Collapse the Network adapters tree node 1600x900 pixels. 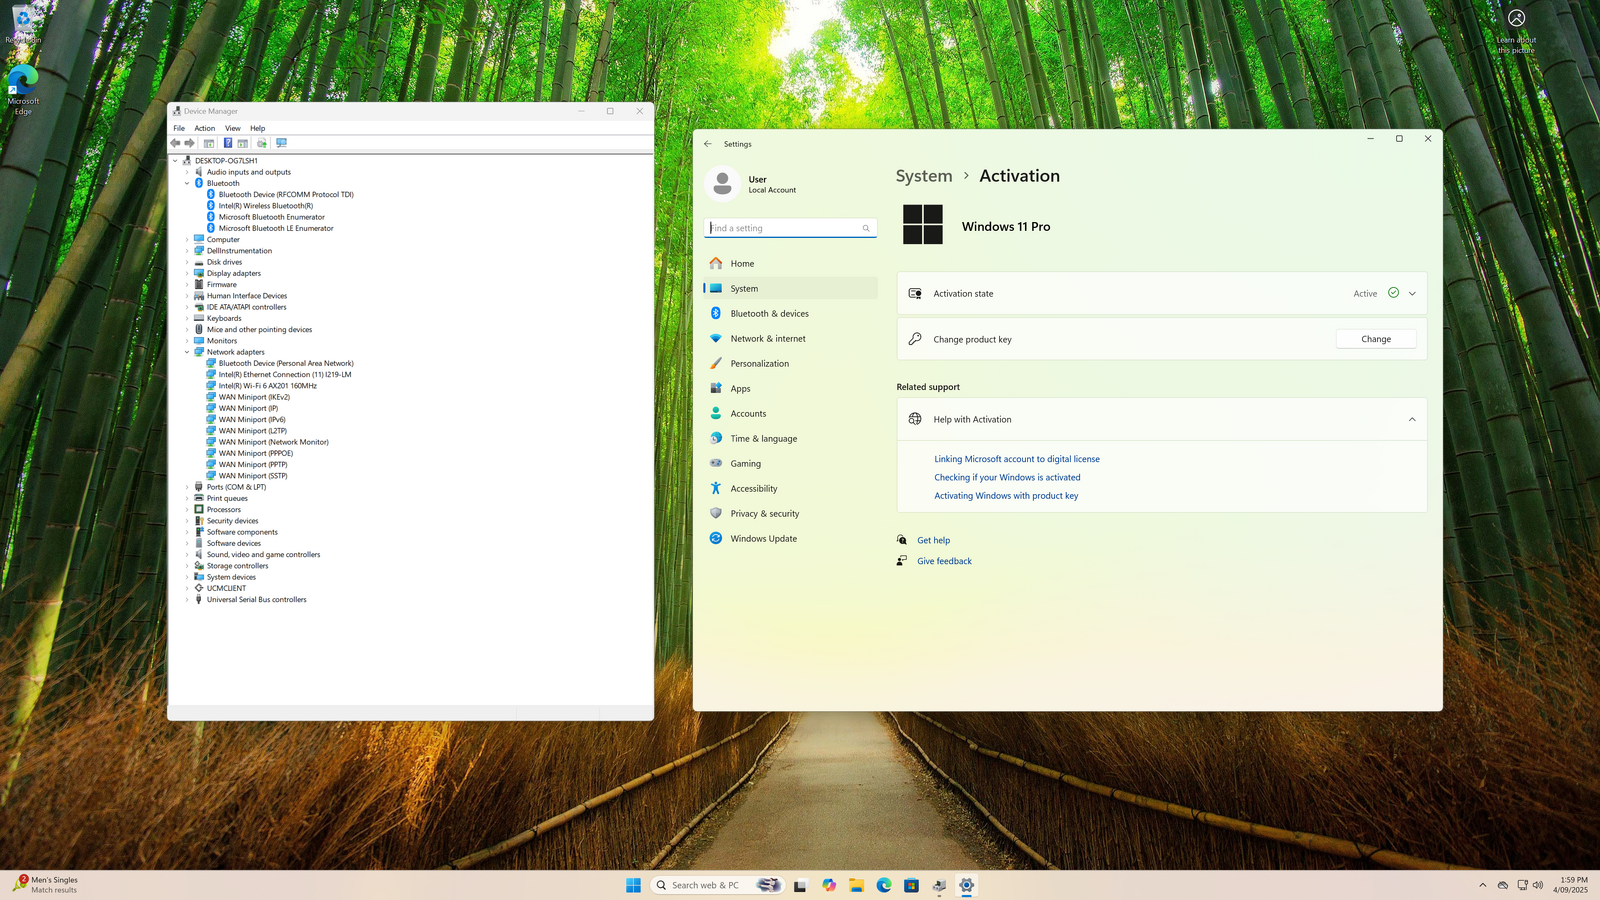click(x=187, y=352)
